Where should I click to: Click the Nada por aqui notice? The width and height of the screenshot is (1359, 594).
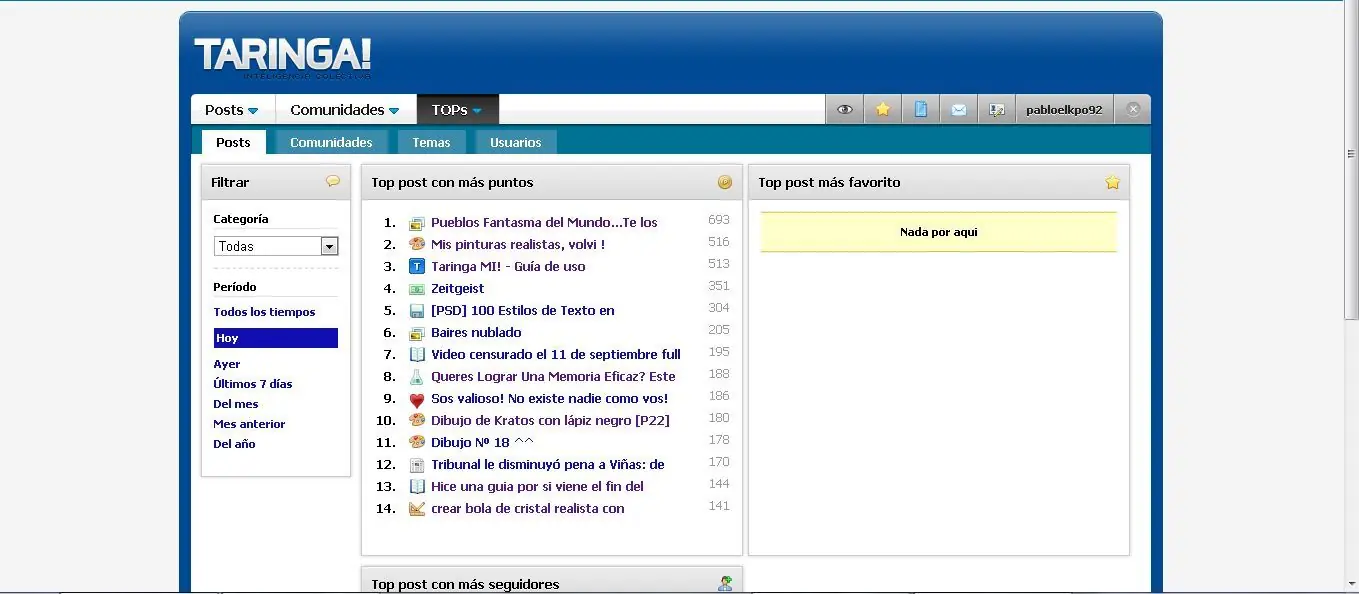coord(939,232)
